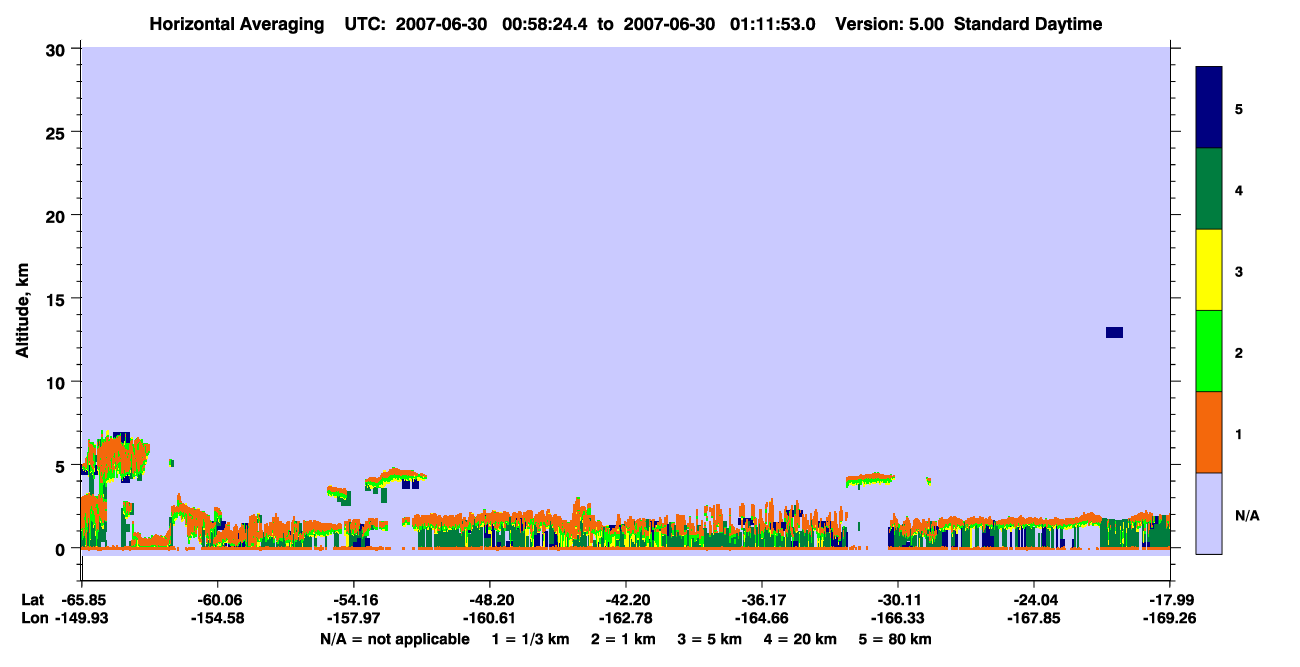Click the longitude value '-157.97'
The height and width of the screenshot is (667, 1300).
tap(353, 618)
